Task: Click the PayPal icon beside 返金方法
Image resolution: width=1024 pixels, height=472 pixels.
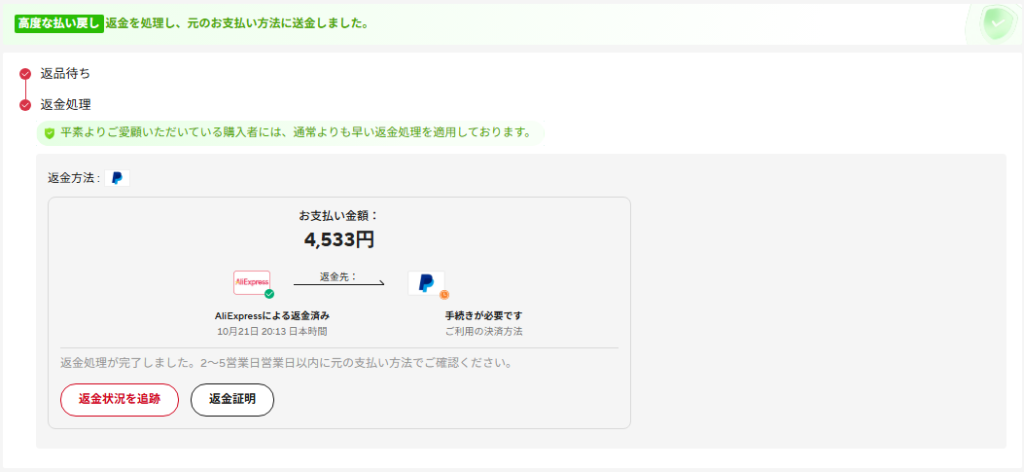Action: pyautogui.click(x=117, y=178)
